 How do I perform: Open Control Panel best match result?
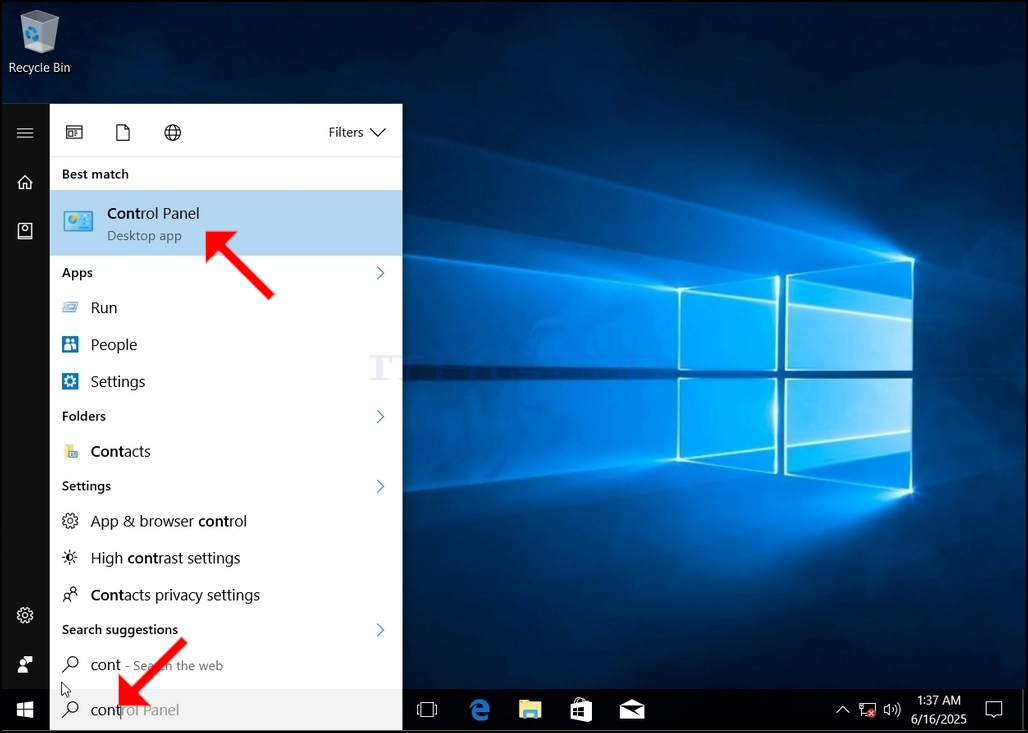(226, 223)
